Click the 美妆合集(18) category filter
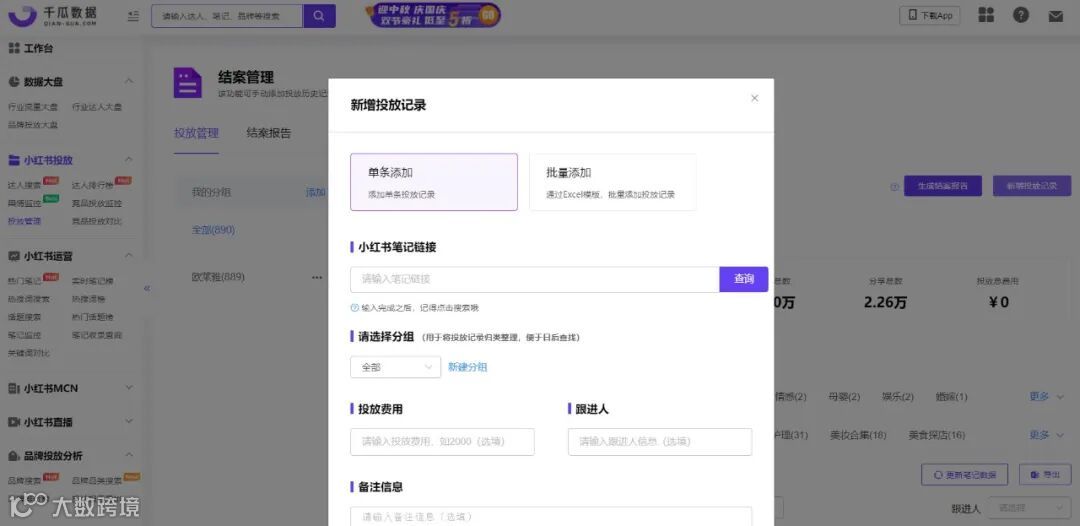The width and height of the screenshot is (1080, 526). (x=858, y=435)
